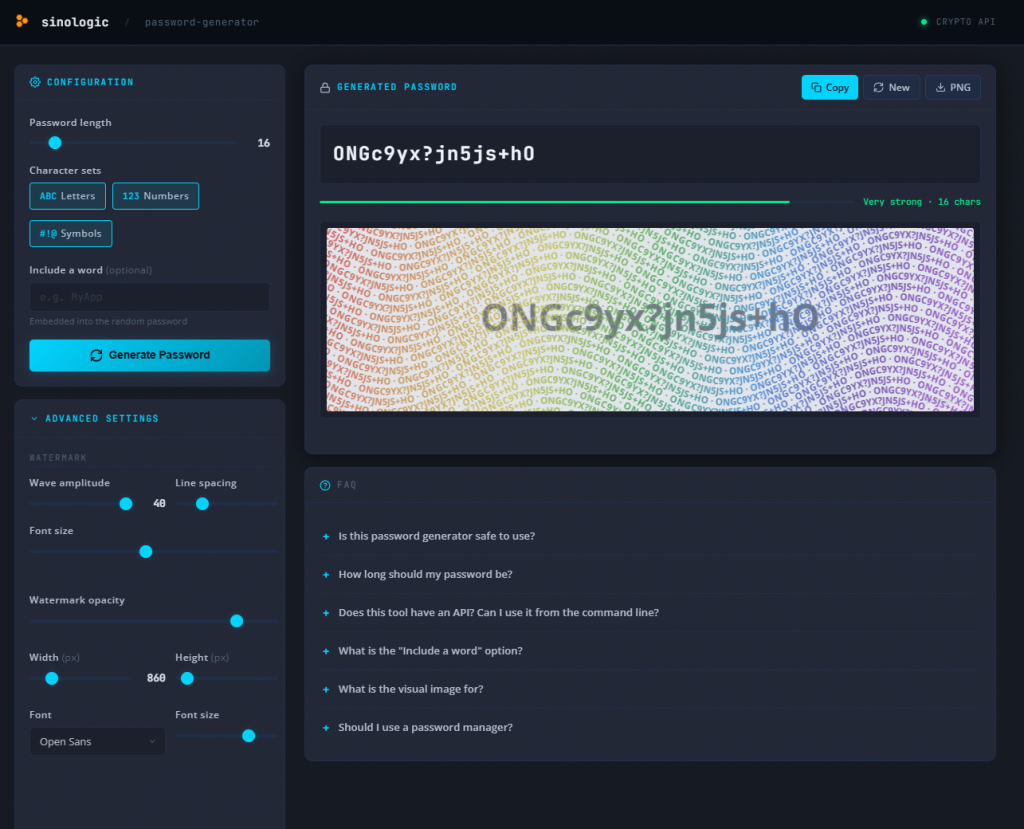Click the green Crypto API status dot
The width and height of the screenshot is (1024, 829).
click(923, 21)
